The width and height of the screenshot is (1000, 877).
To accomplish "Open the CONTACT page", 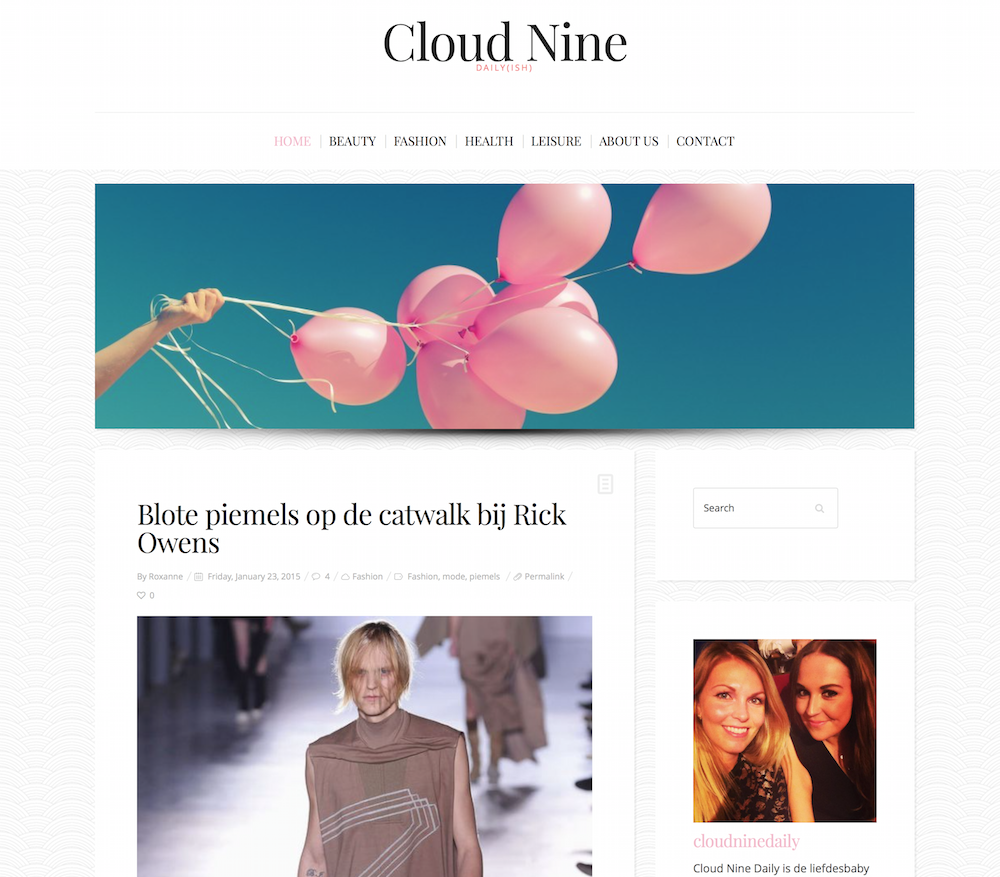I will click(705, 141).
